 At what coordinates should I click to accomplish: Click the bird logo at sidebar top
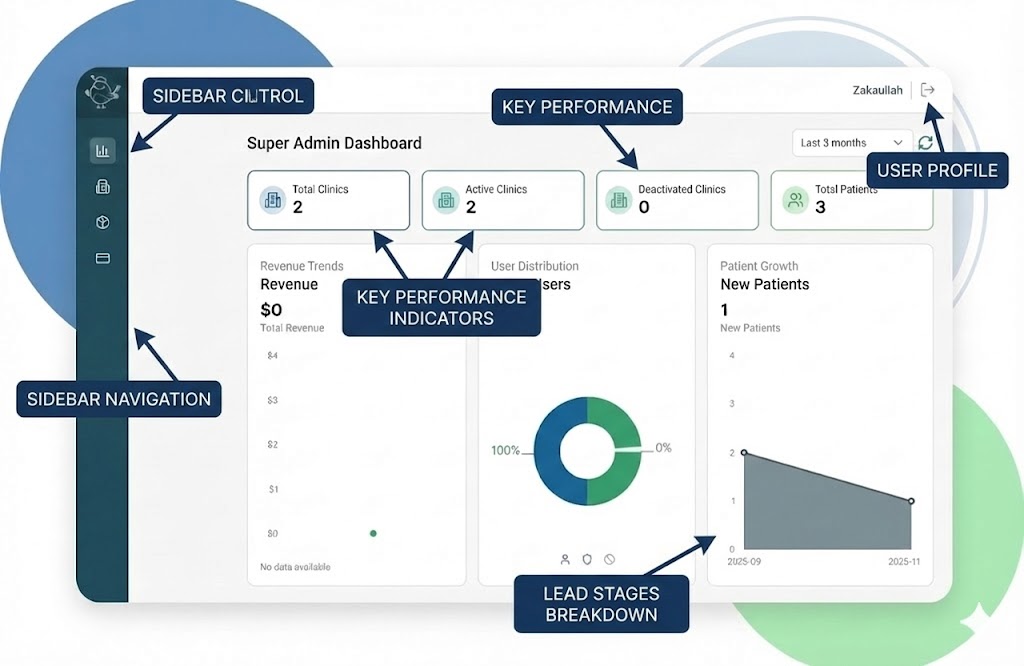click(x=102, y=93)
